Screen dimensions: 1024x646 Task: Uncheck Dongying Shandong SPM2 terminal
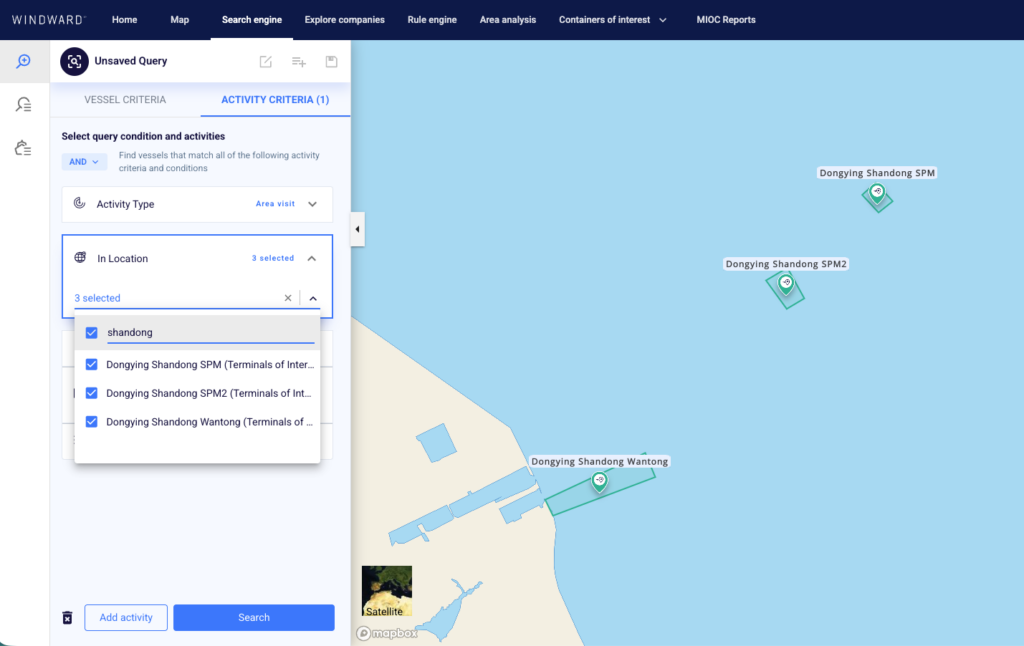[x=91, y=393]
